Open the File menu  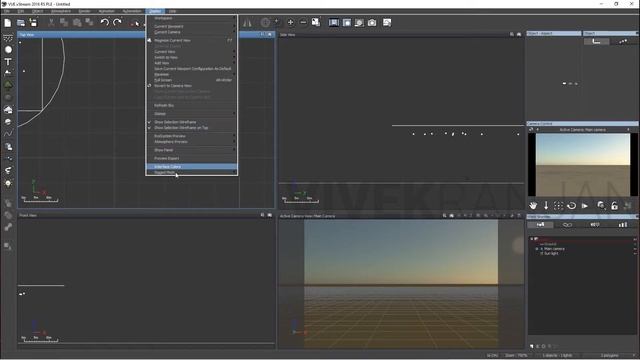tap(7, 11)
